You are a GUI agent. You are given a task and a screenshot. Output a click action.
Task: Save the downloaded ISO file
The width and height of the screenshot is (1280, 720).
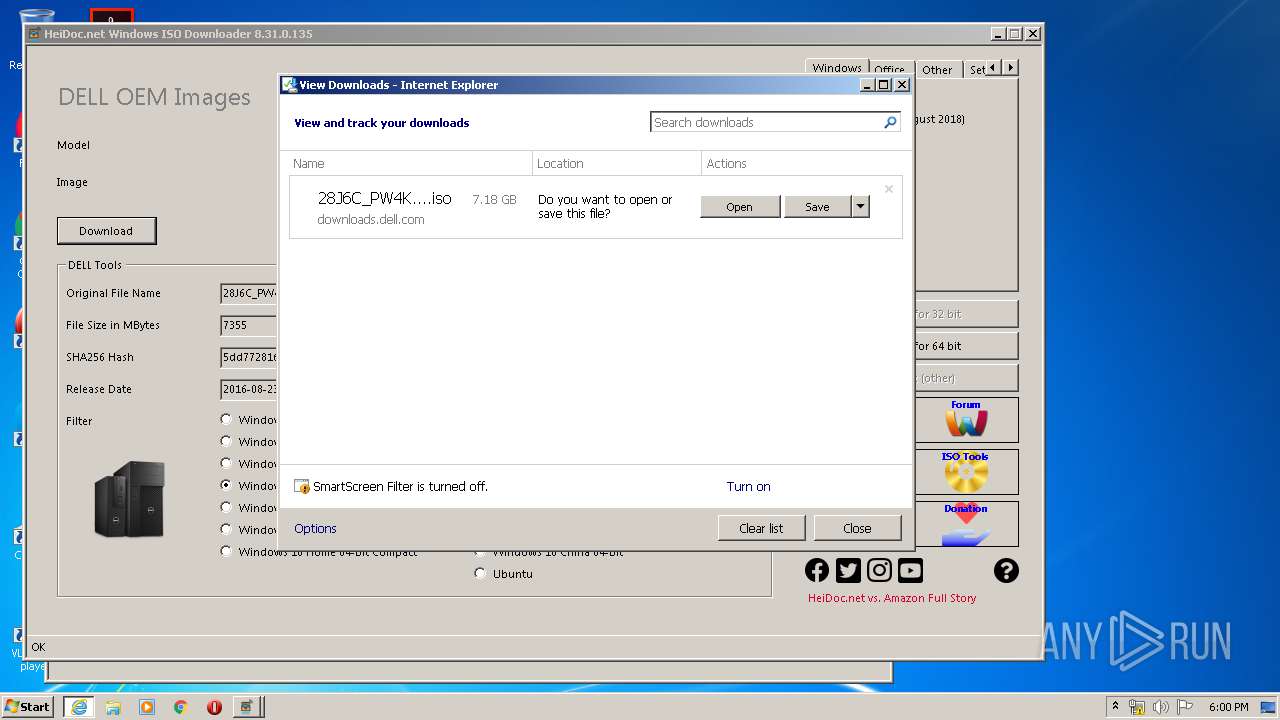[x=817, y=207]
